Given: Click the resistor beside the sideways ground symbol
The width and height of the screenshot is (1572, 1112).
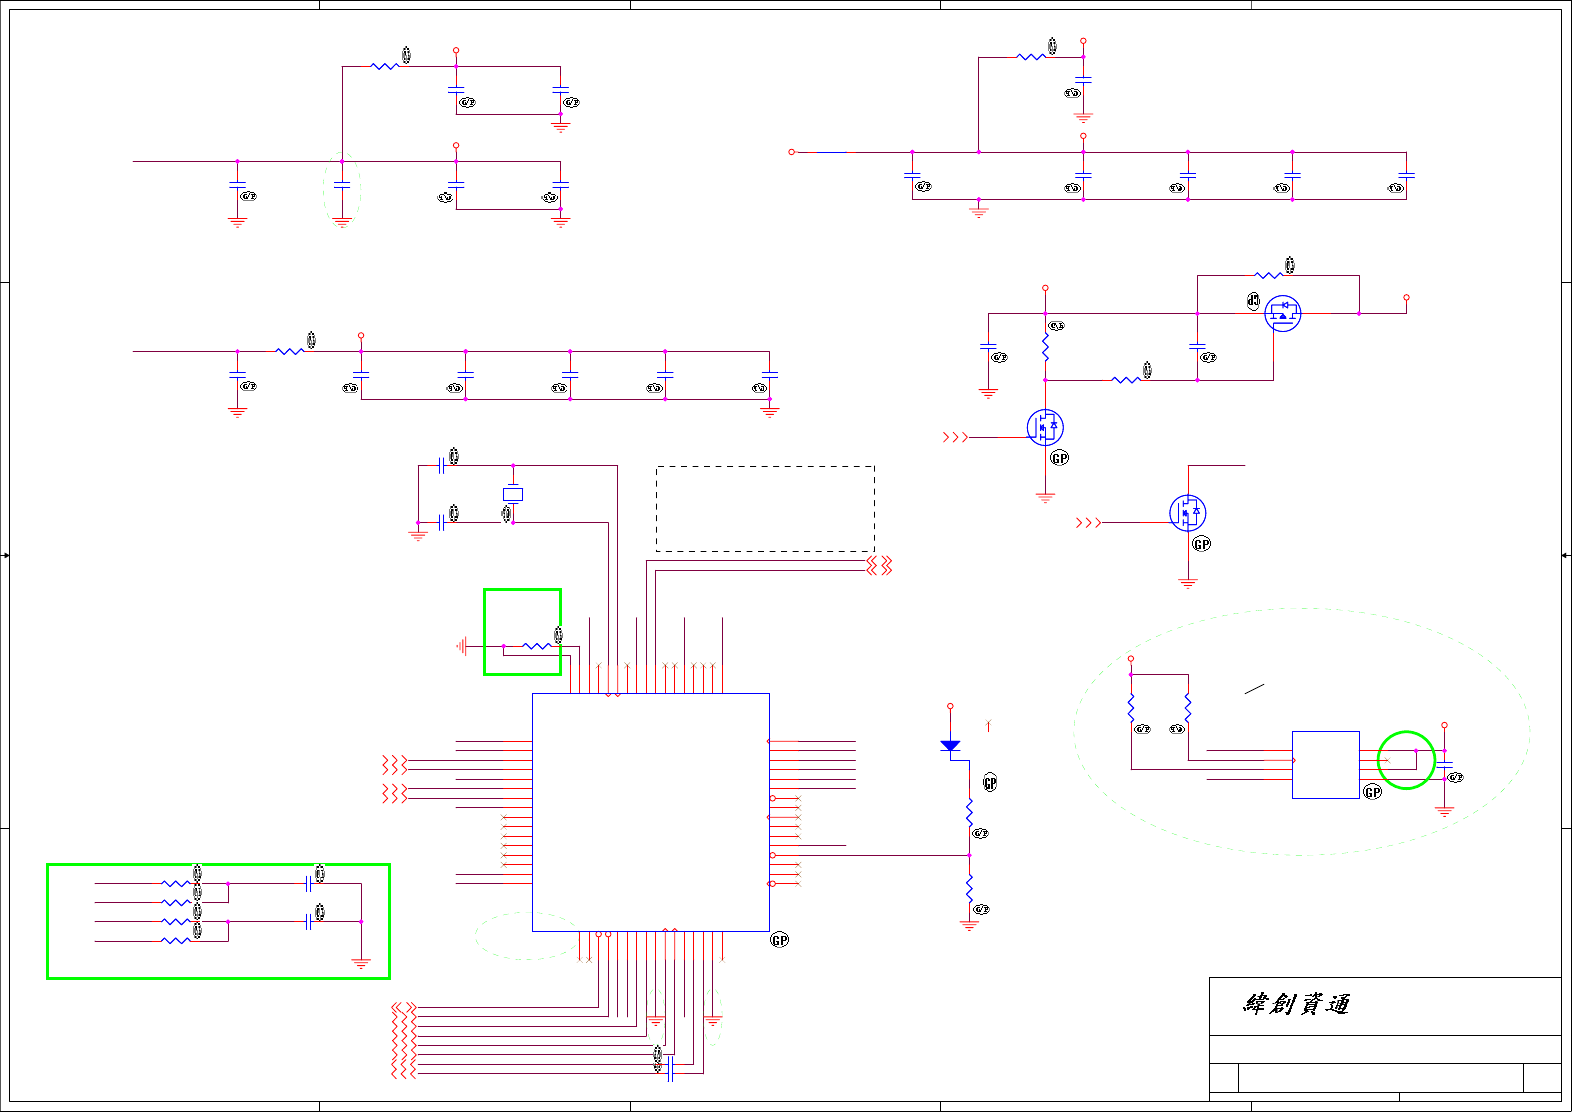Looking at the screenshot, I should click(537, 647).
